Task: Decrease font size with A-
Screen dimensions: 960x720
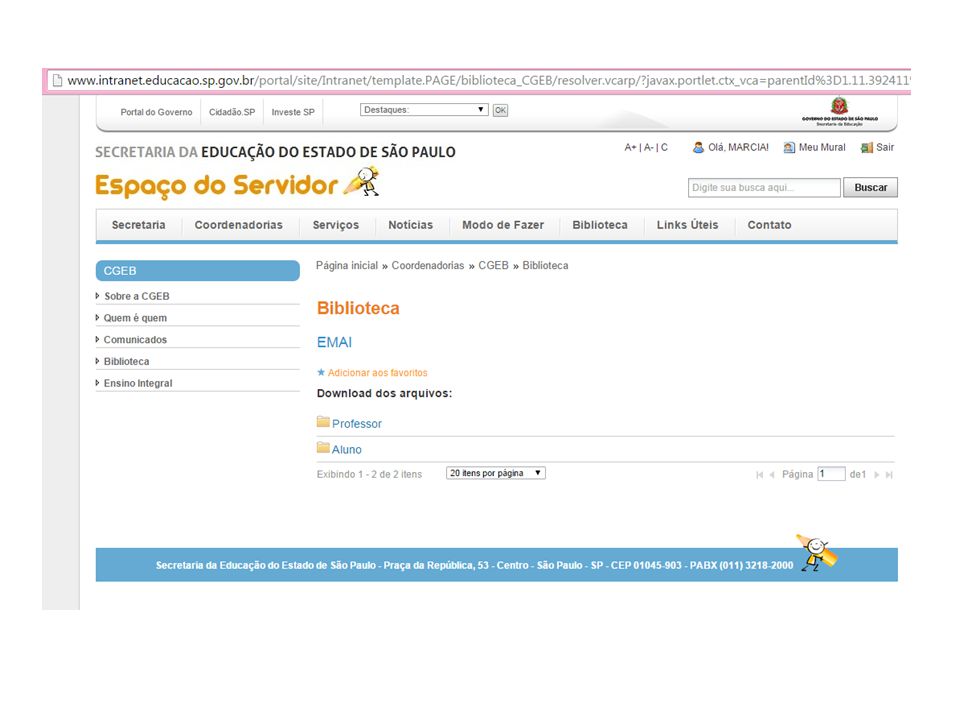Action: (x=648, y=148)
